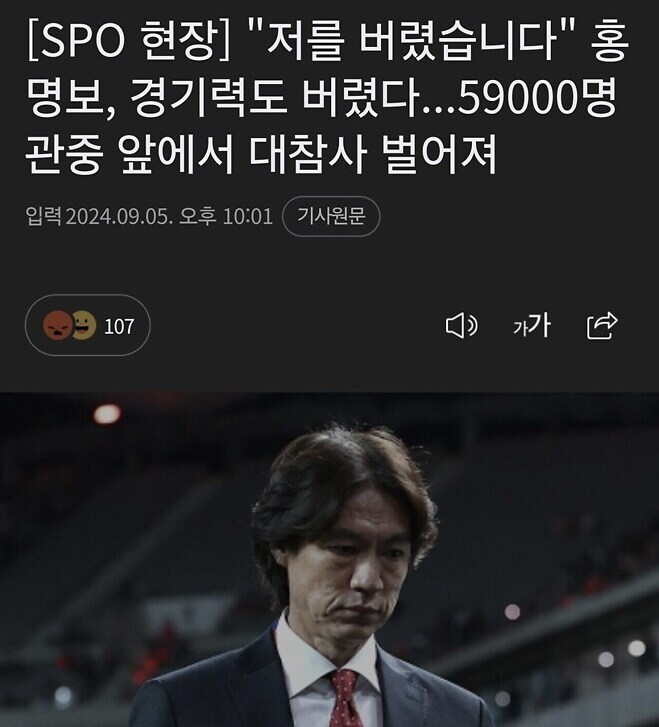Viewport: 659px width, 727px height.
Task: Open font size 가가 setting
Action: (x=532, y=325)
